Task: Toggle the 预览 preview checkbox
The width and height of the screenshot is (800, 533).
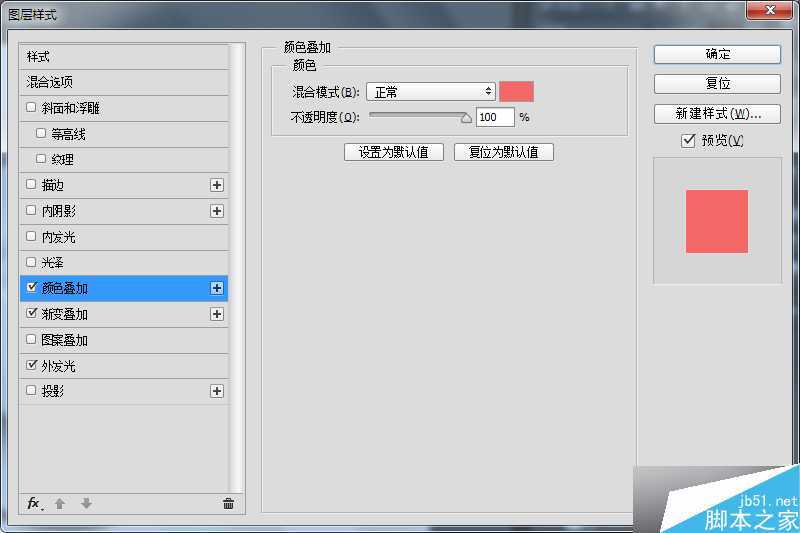Action: coord(688,141)
